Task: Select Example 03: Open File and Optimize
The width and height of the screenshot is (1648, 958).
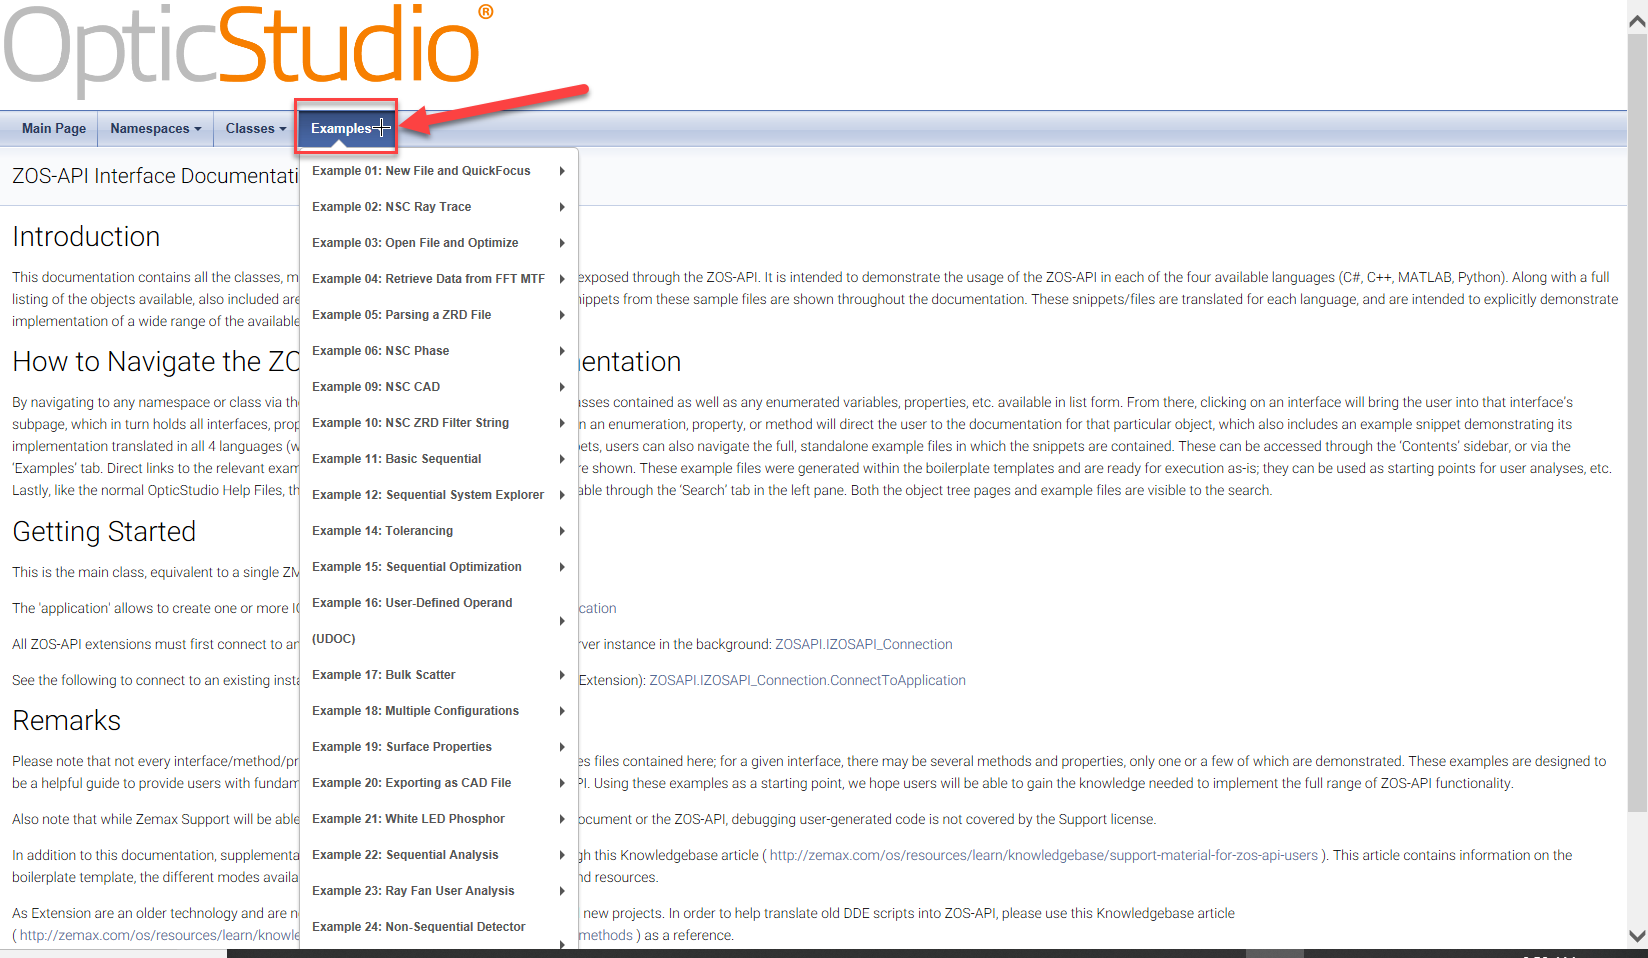Action: click(x=439, y=243)
